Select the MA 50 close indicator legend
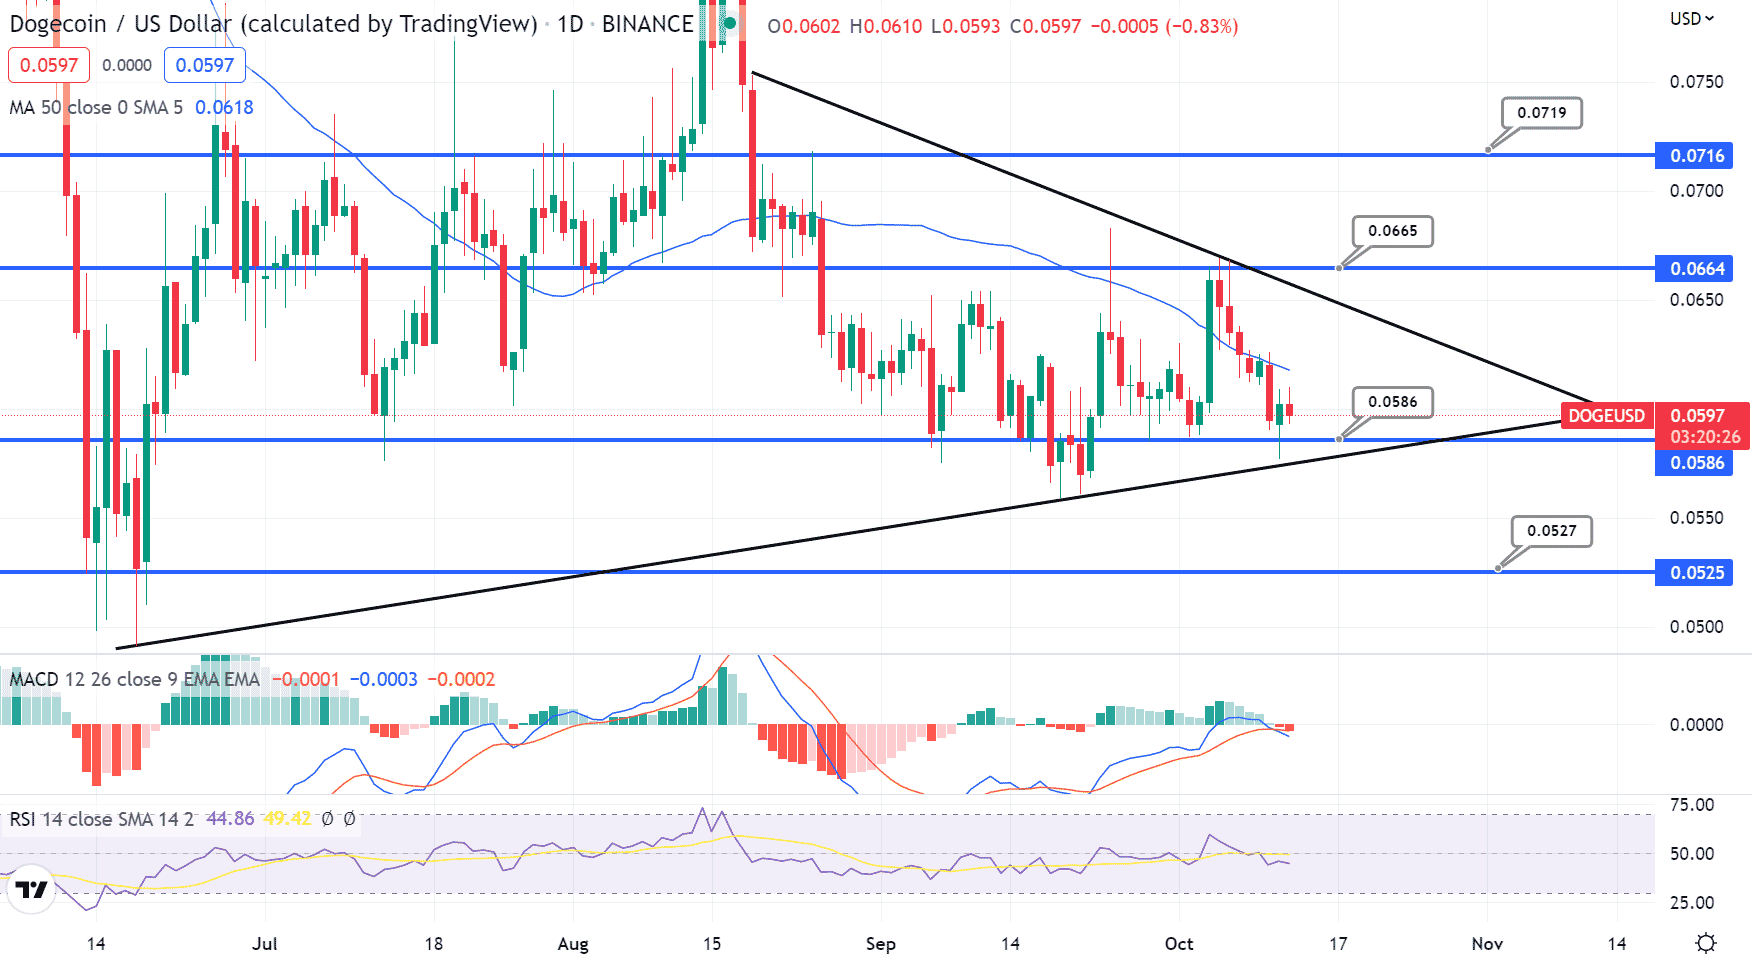Screen dimensions: 1752x962 (x=96, y=107)
